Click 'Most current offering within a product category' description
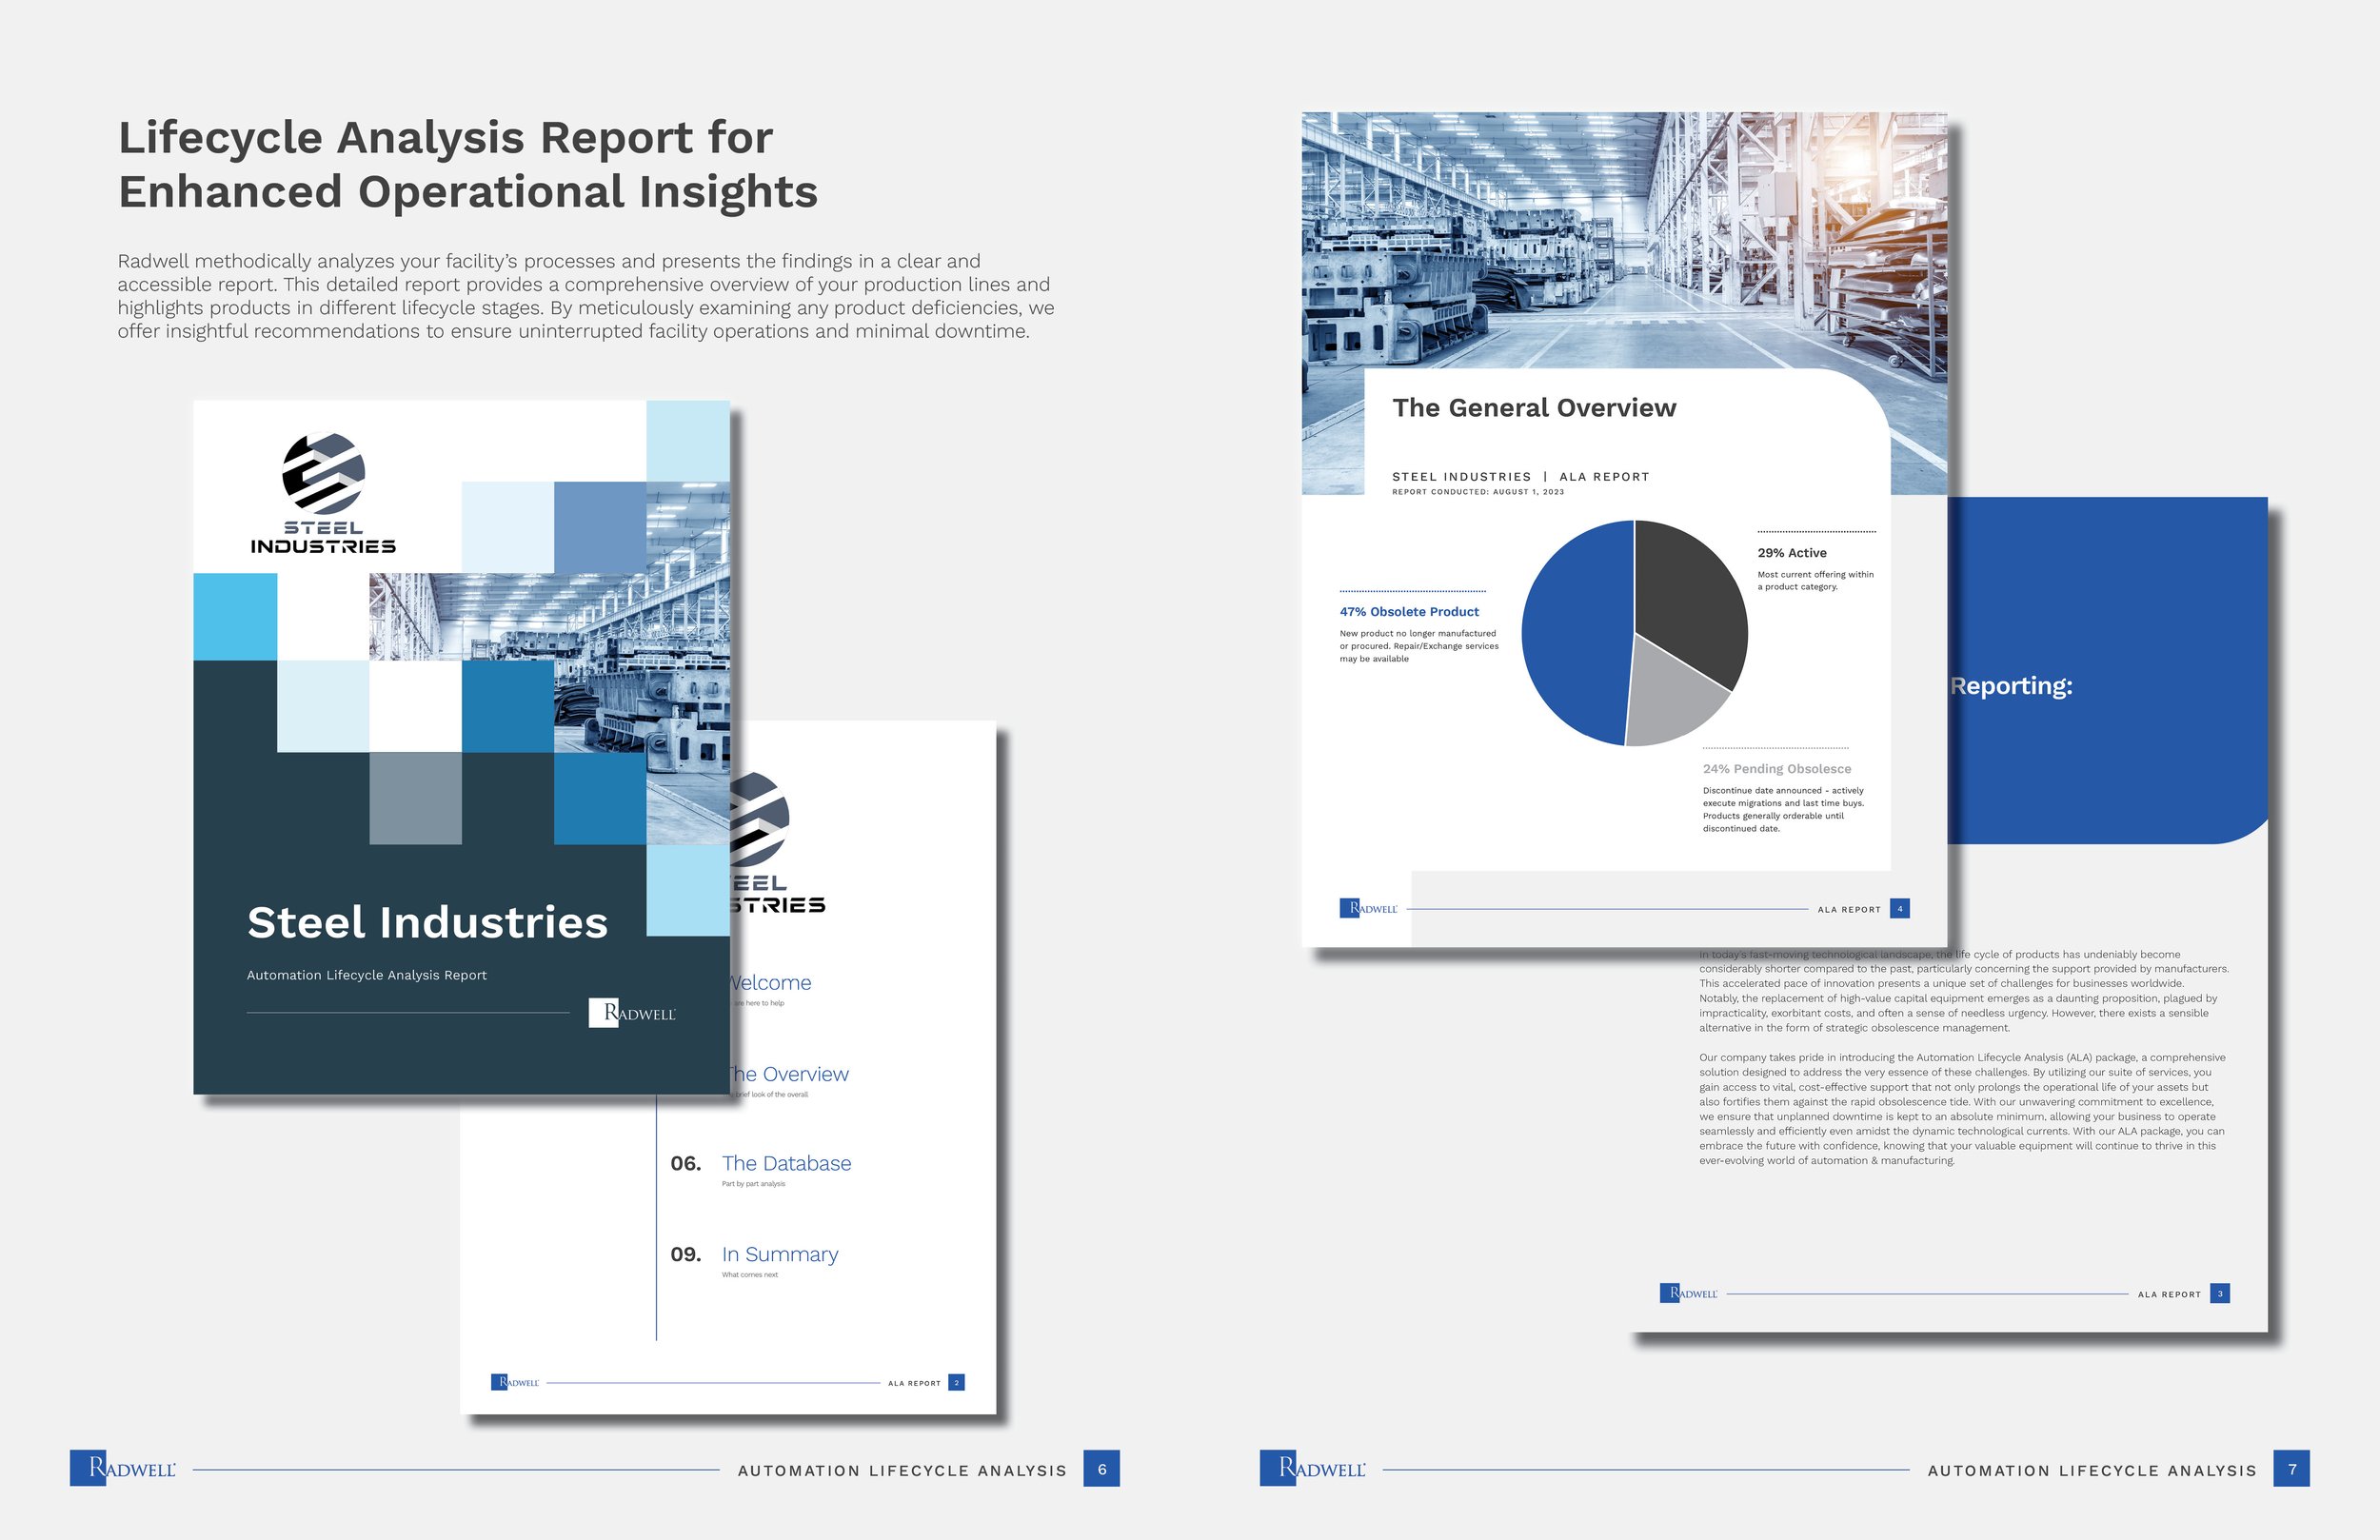This screenshot has width=2380, height=1540. pos(1815,581)
